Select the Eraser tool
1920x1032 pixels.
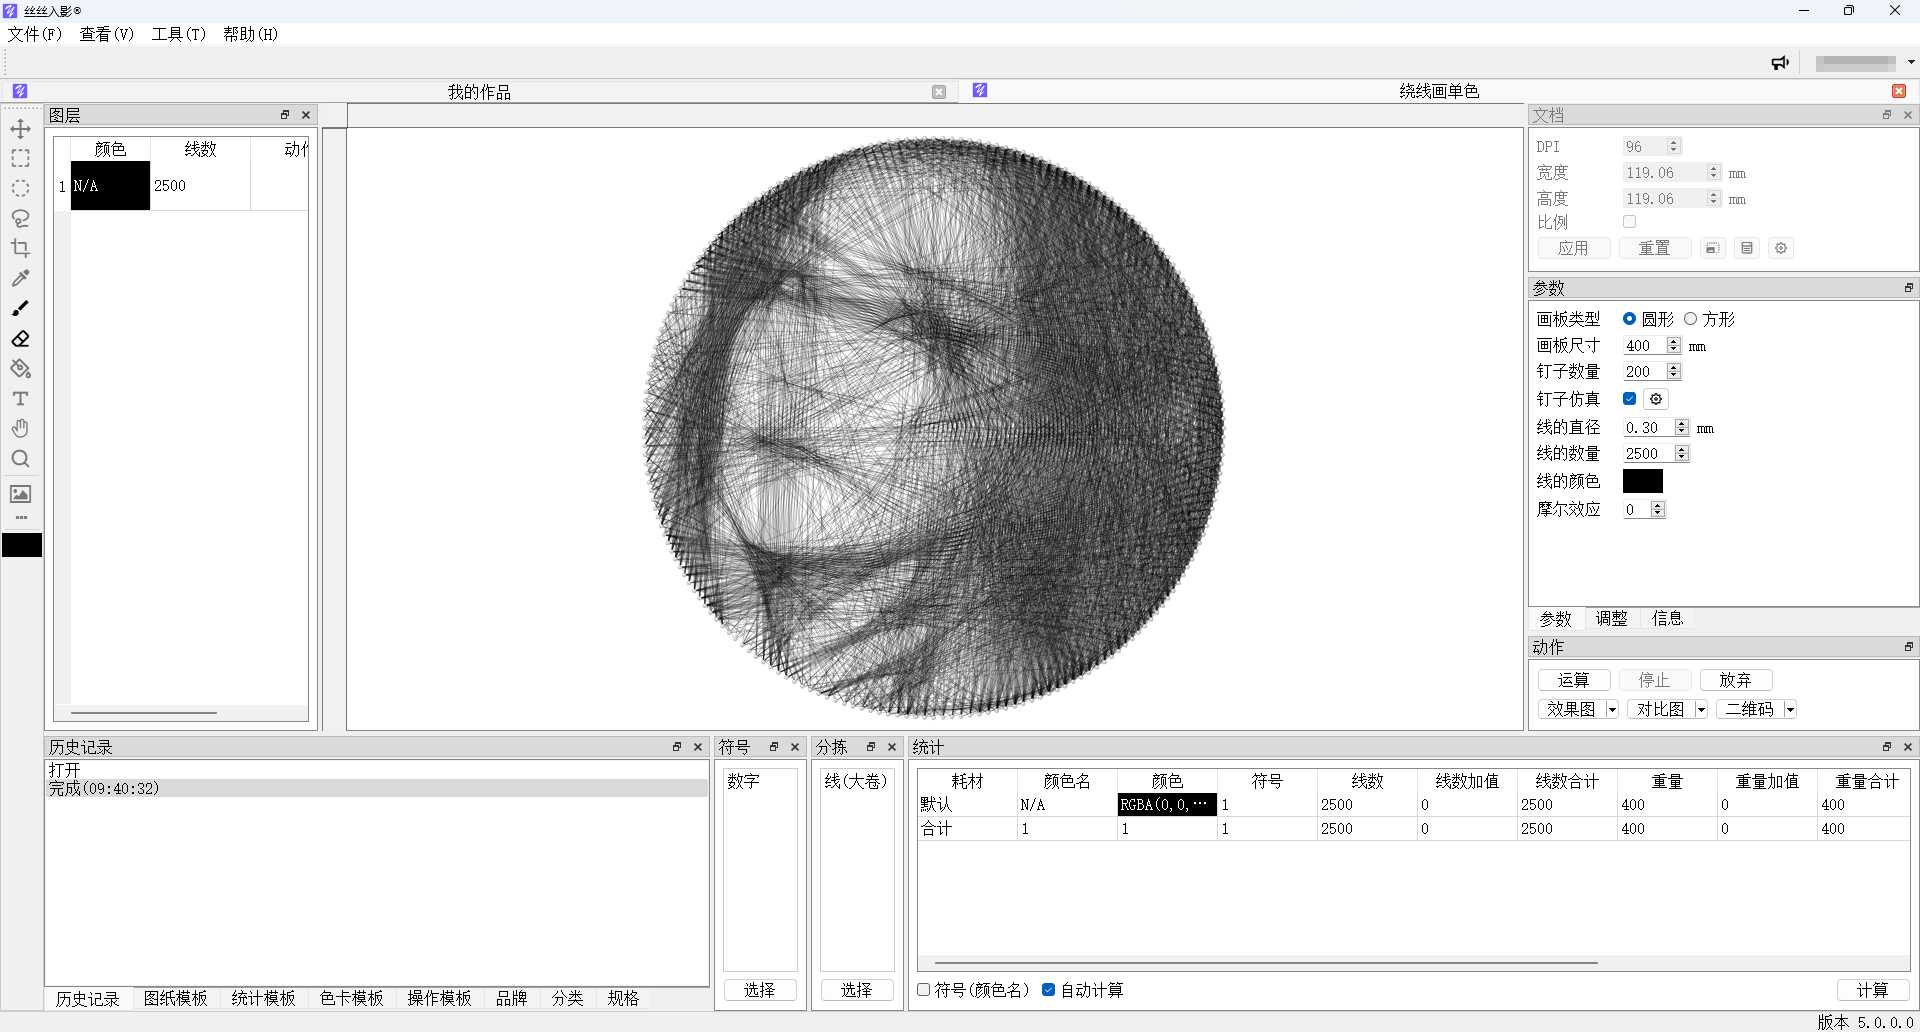[x=20, y=339]
